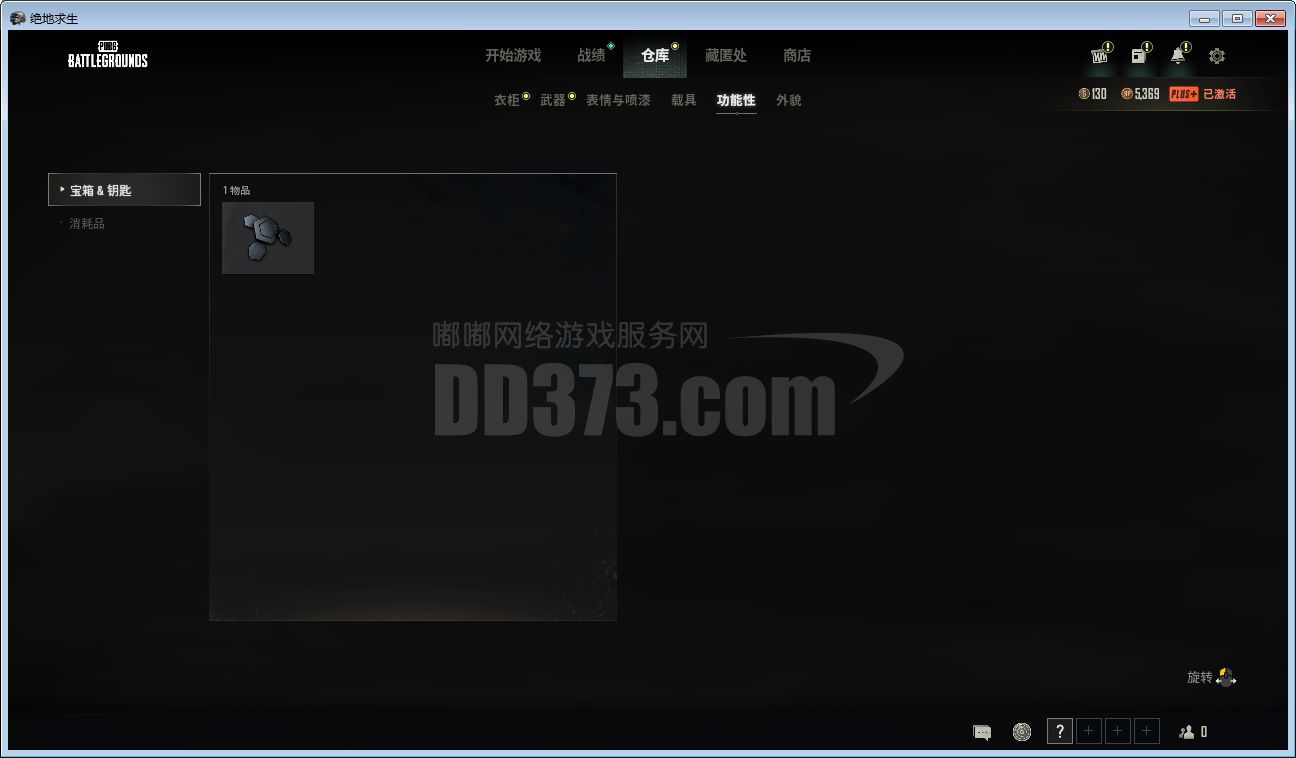1296x758 pixels.
Task: Open the 武器 sub-tab
Action: click(553, 100)
